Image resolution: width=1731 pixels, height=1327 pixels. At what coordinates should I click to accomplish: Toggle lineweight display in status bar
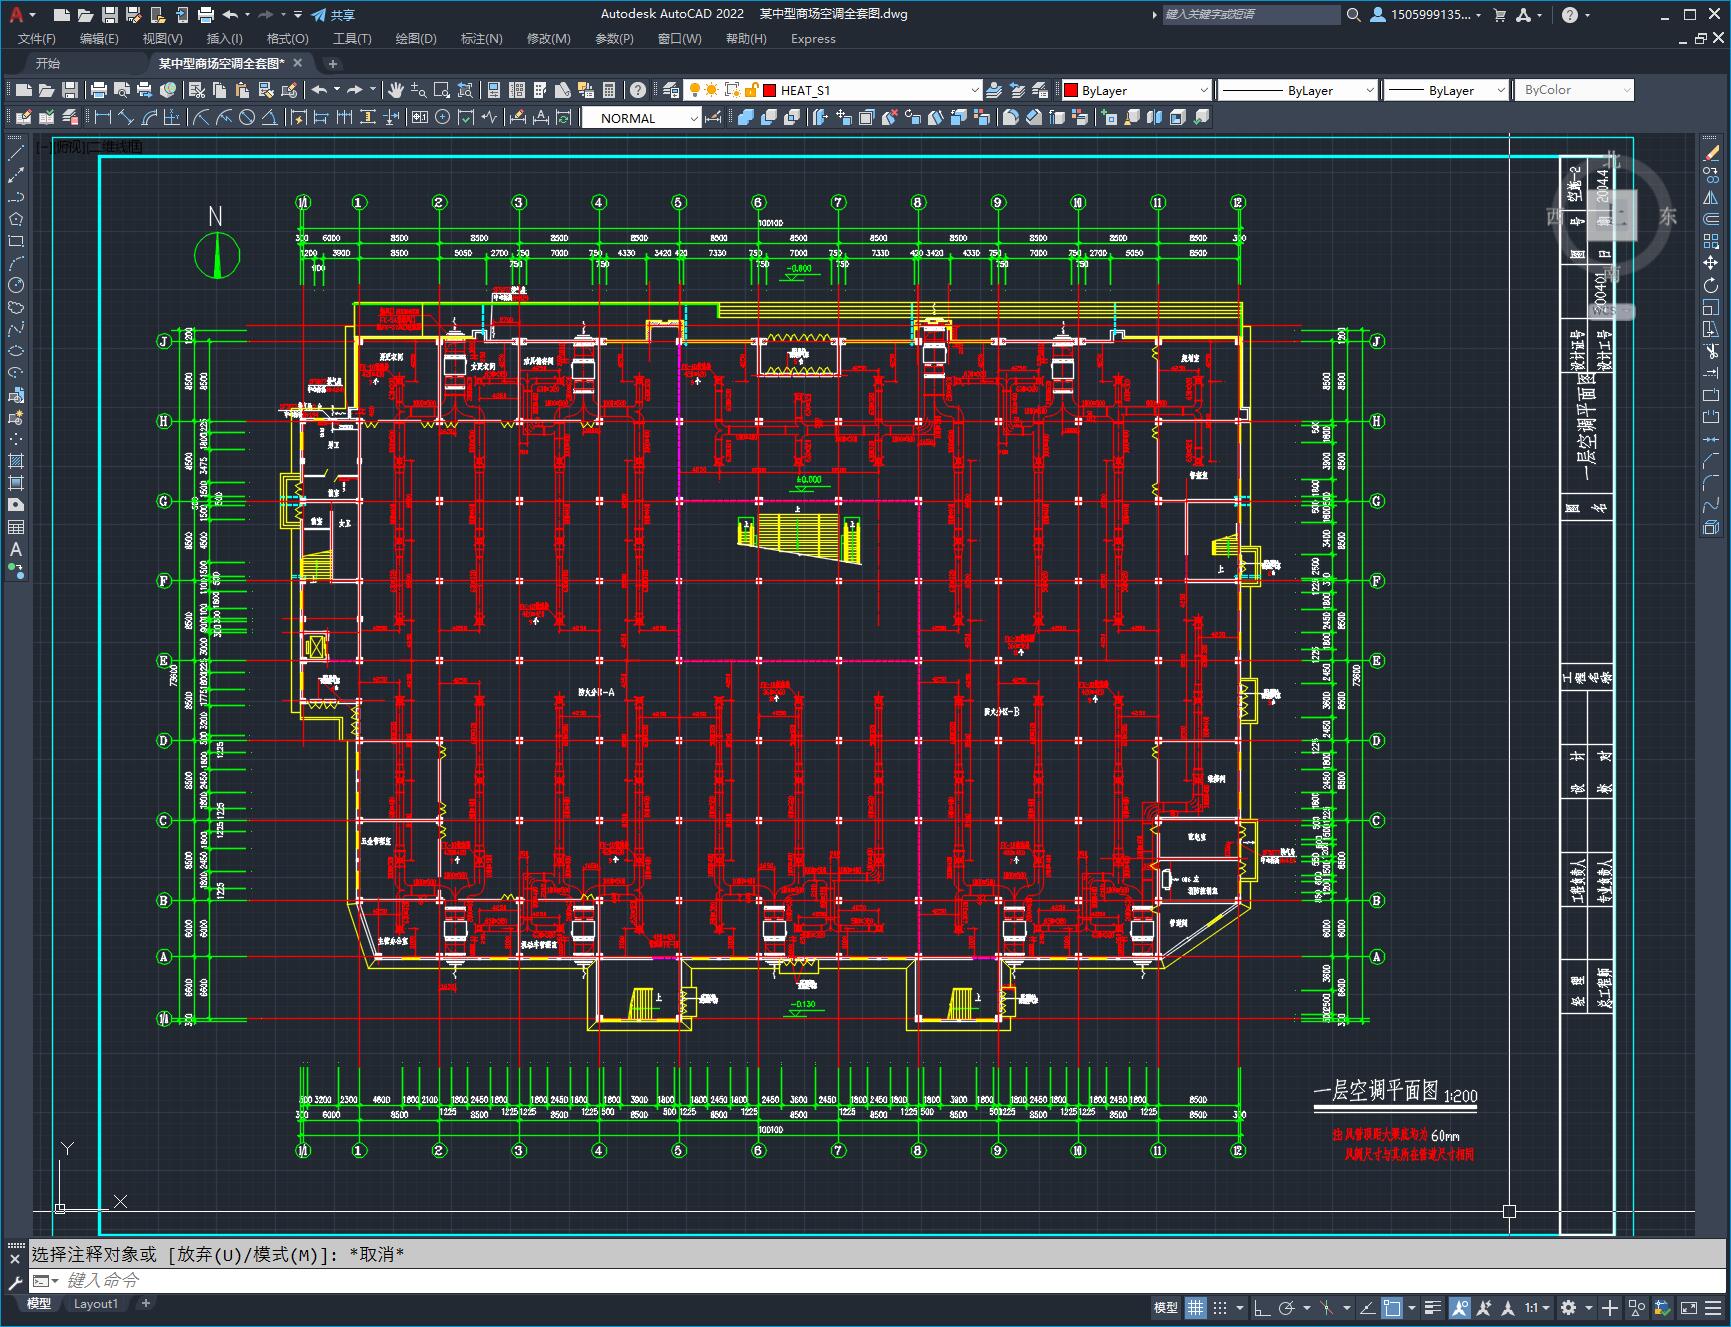[x=1433, y=1307]
